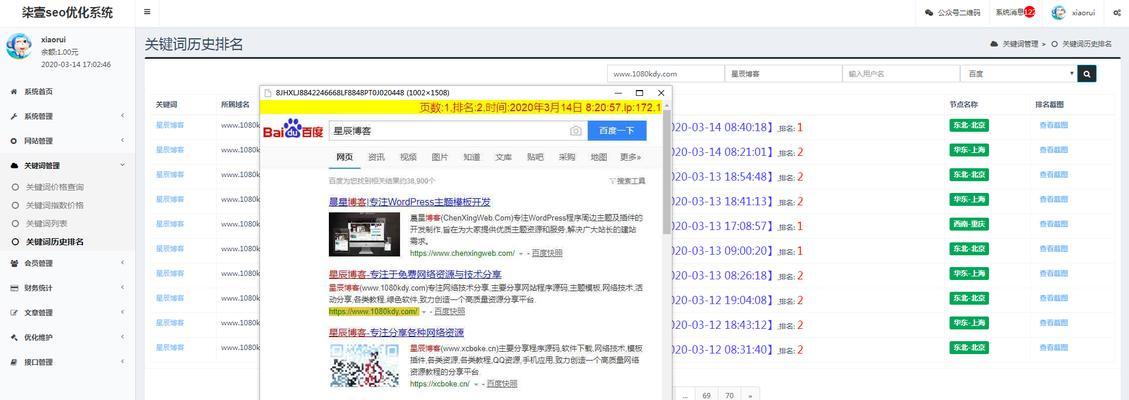Go to page 70 in pagination
Image resolution: width=1129 pixels, height=400 pixels.
[729, 395]
